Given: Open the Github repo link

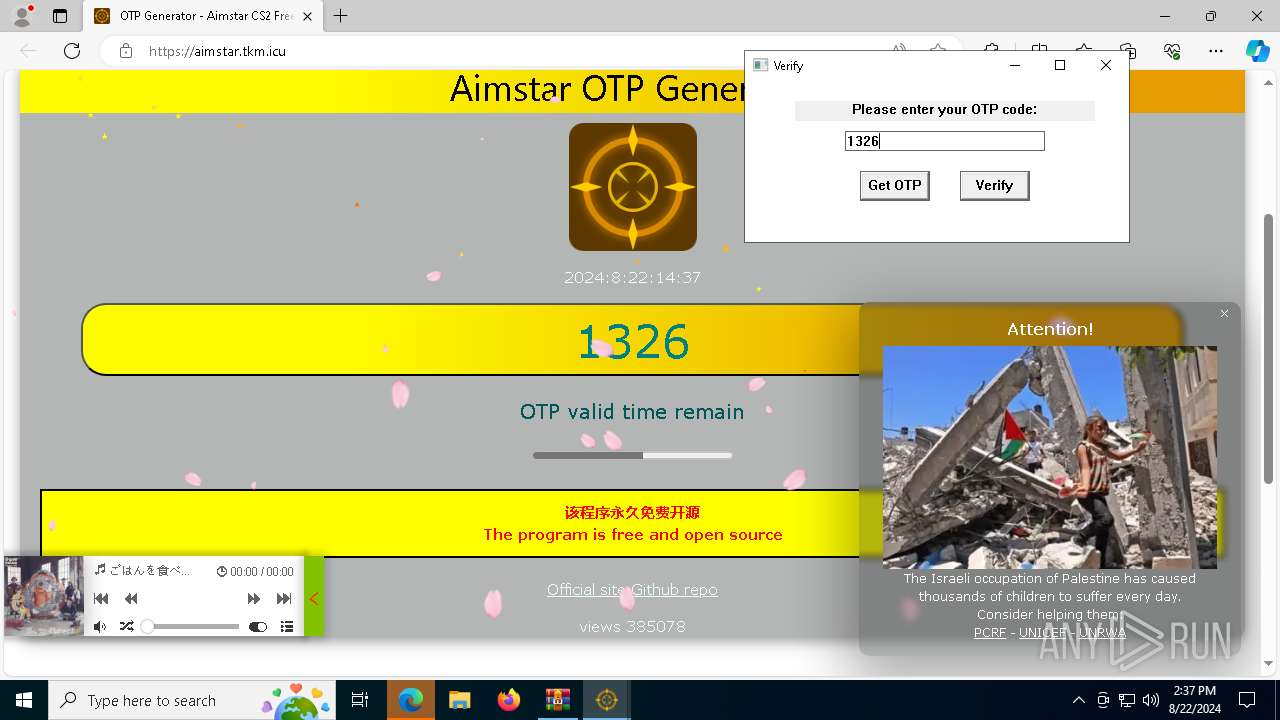Looking at the screenshot, I should point(675,590).
